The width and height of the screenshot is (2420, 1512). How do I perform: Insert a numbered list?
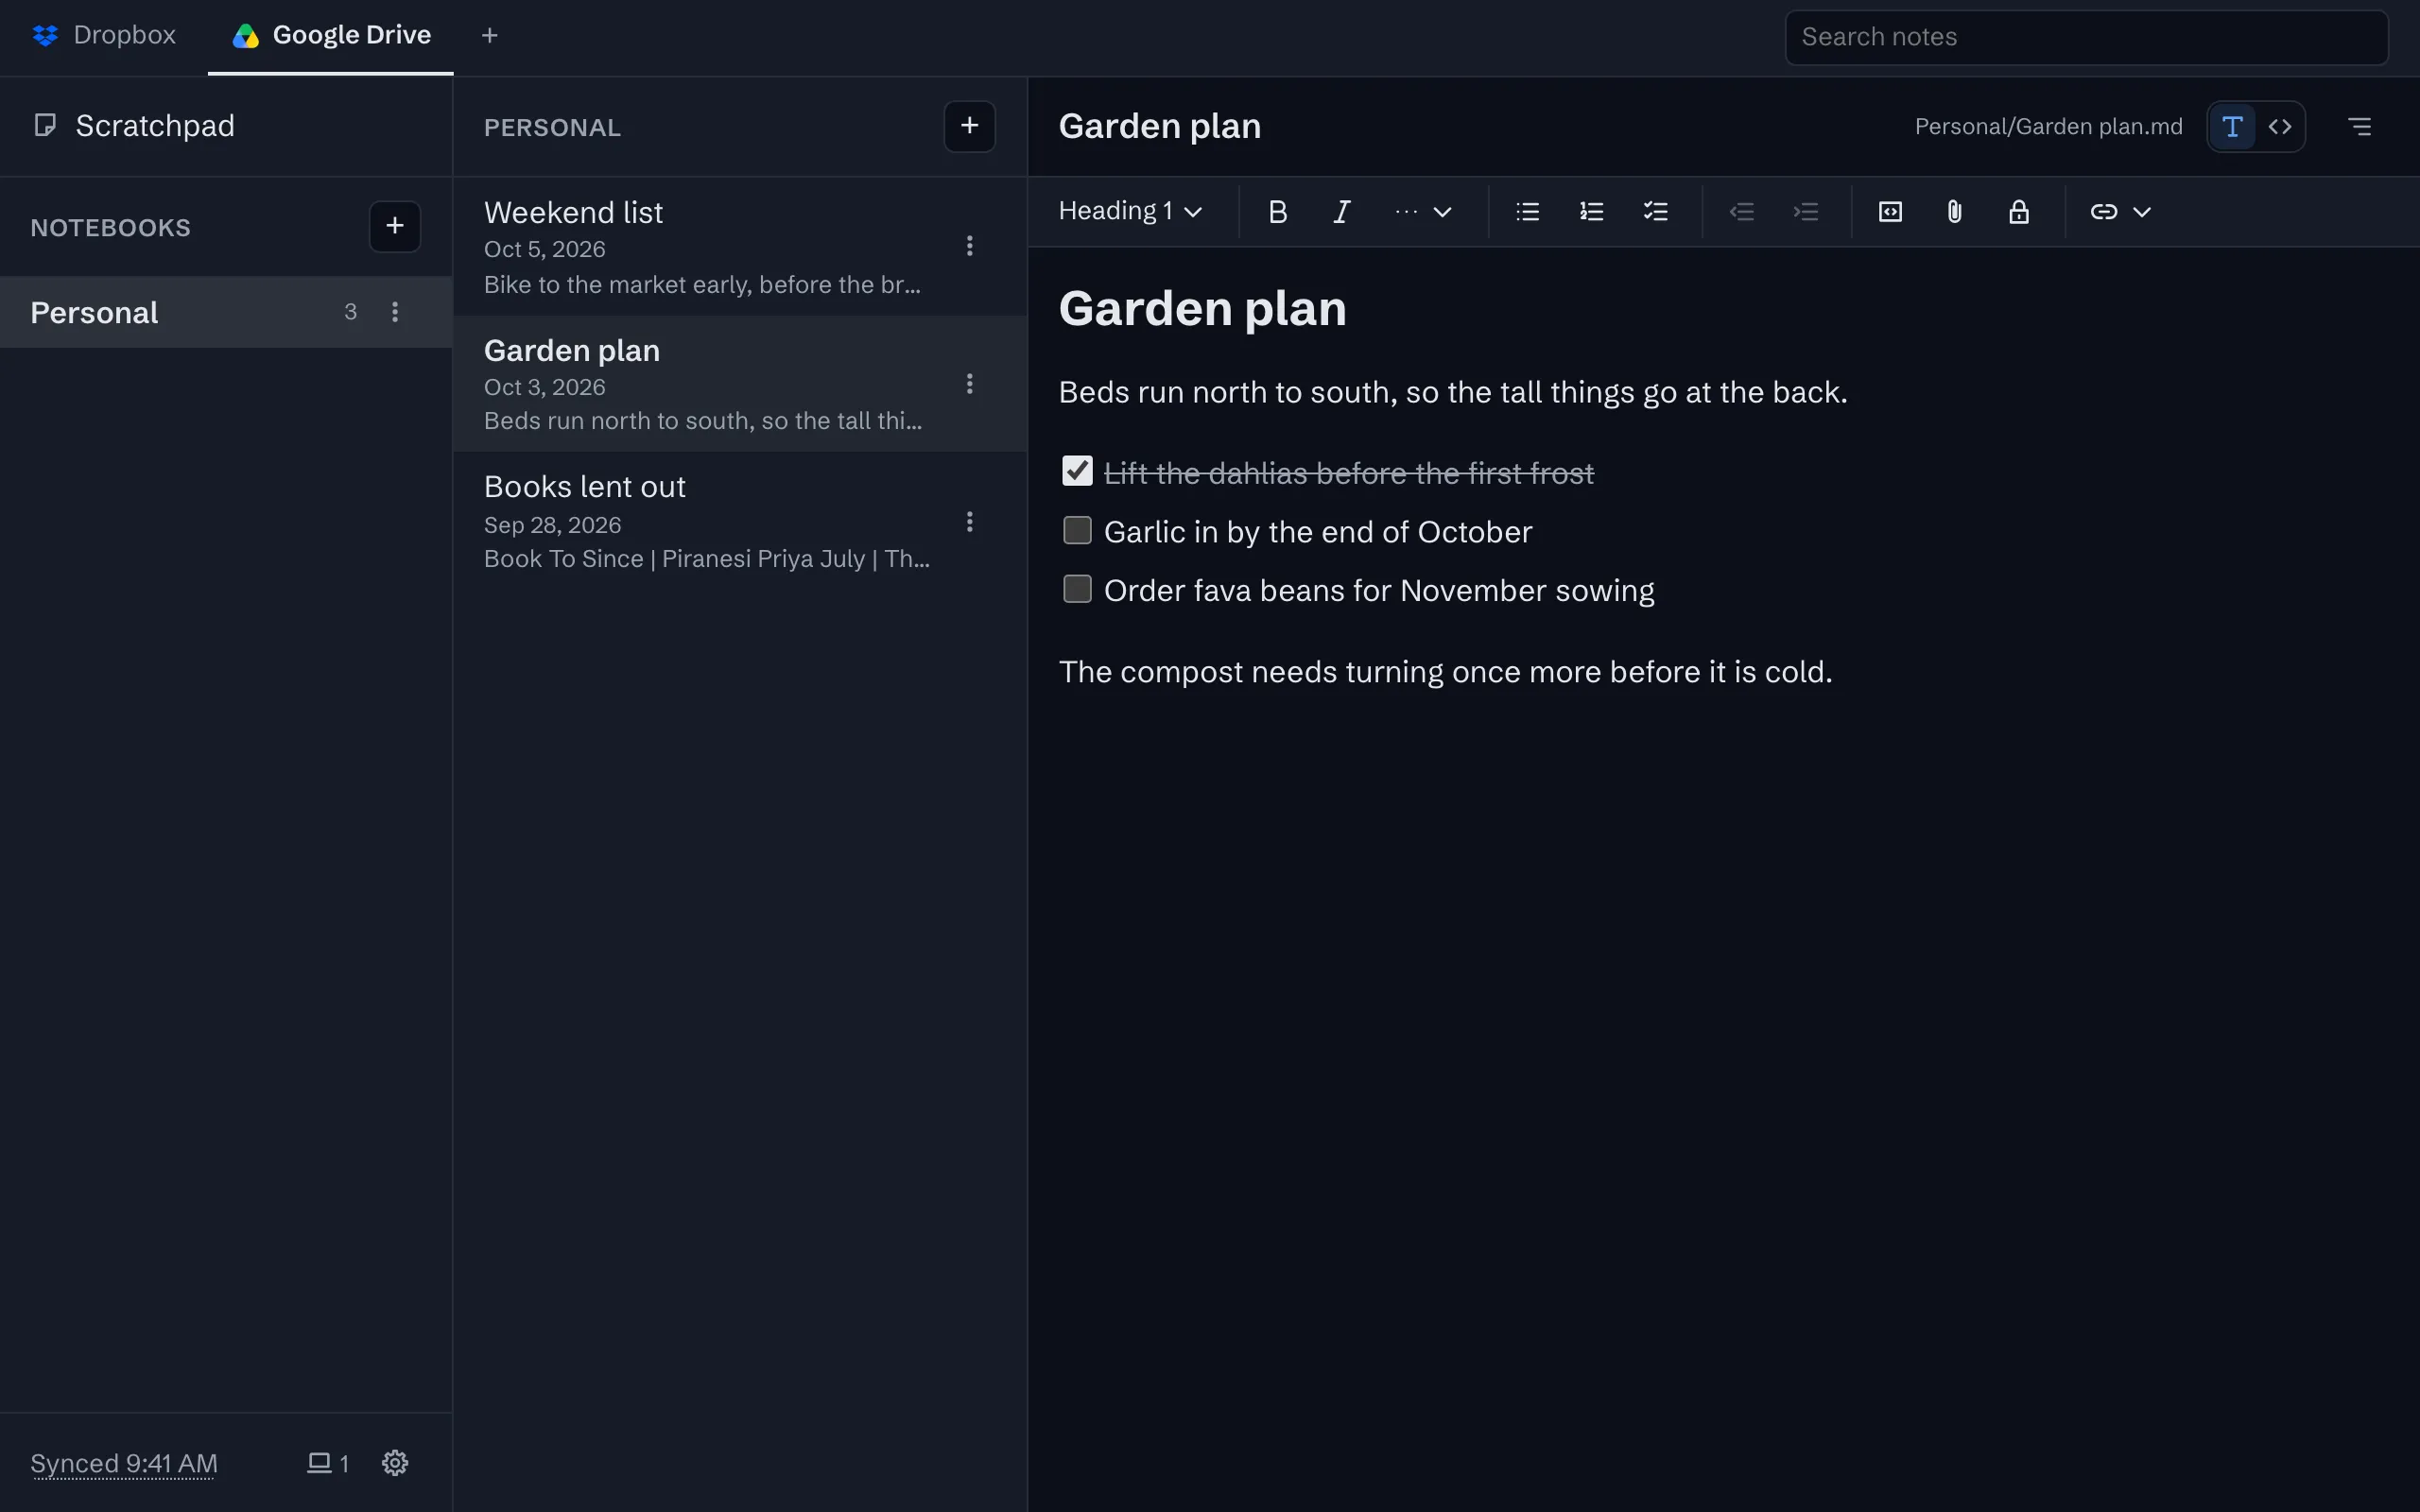tap(1591, 212)
